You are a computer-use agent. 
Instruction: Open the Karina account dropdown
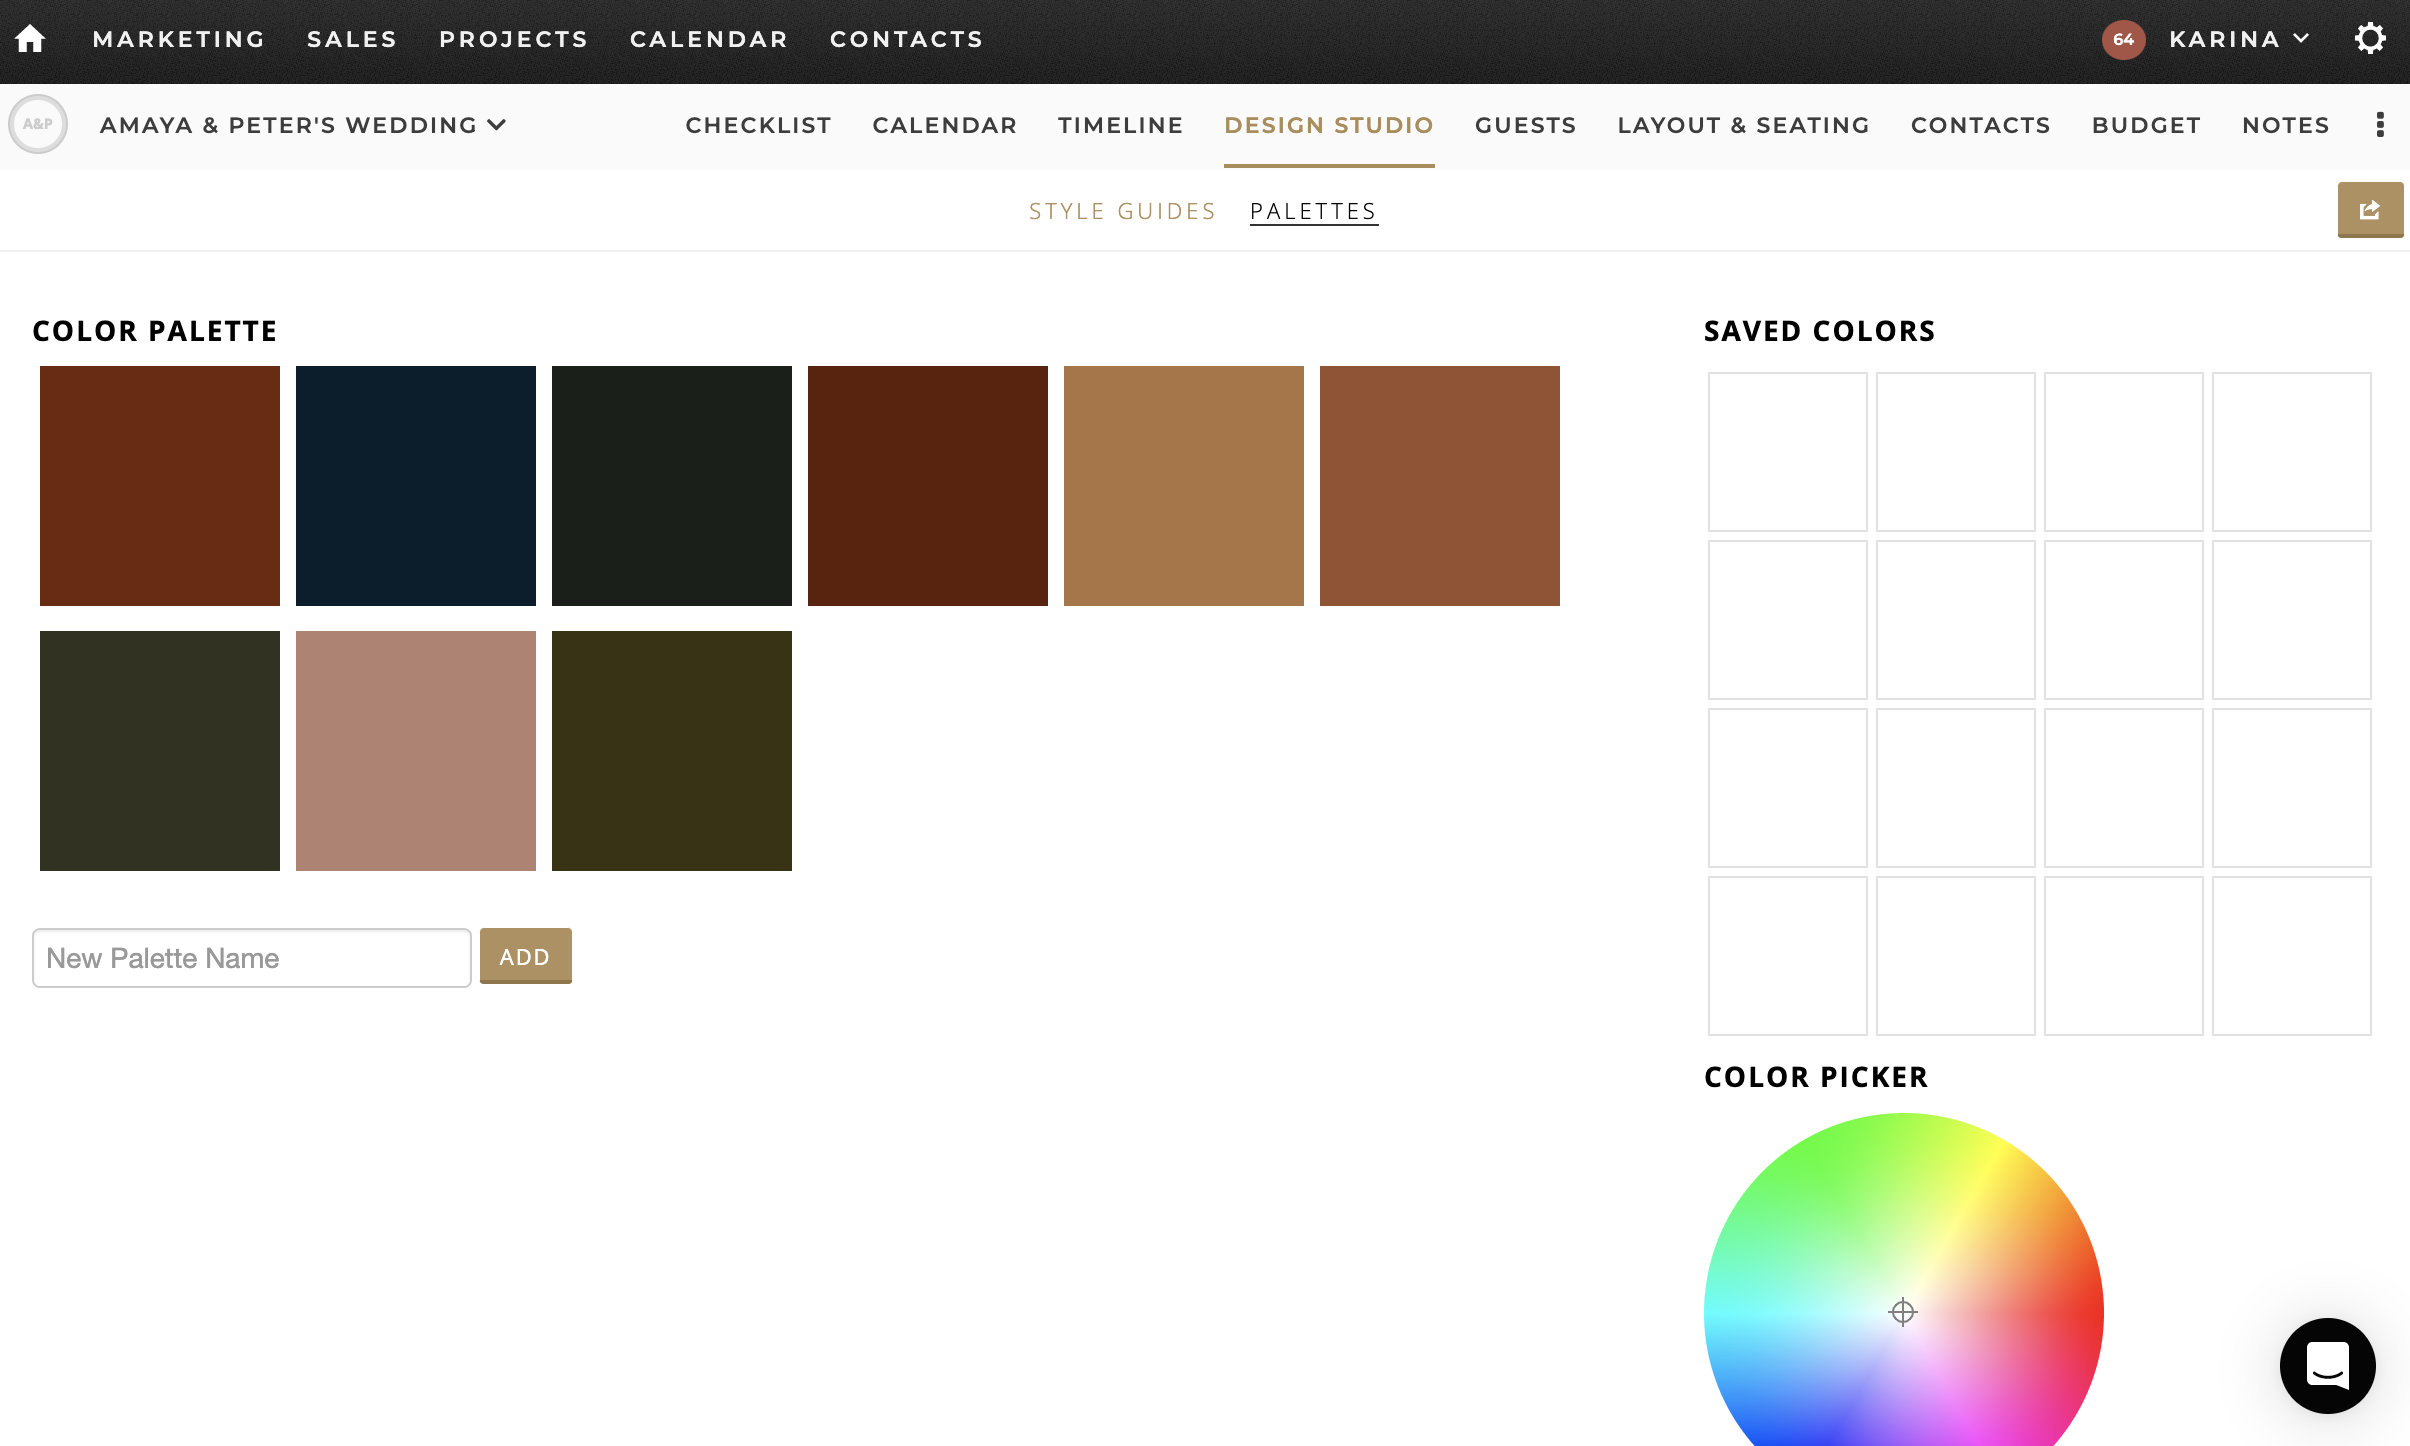2238,39
